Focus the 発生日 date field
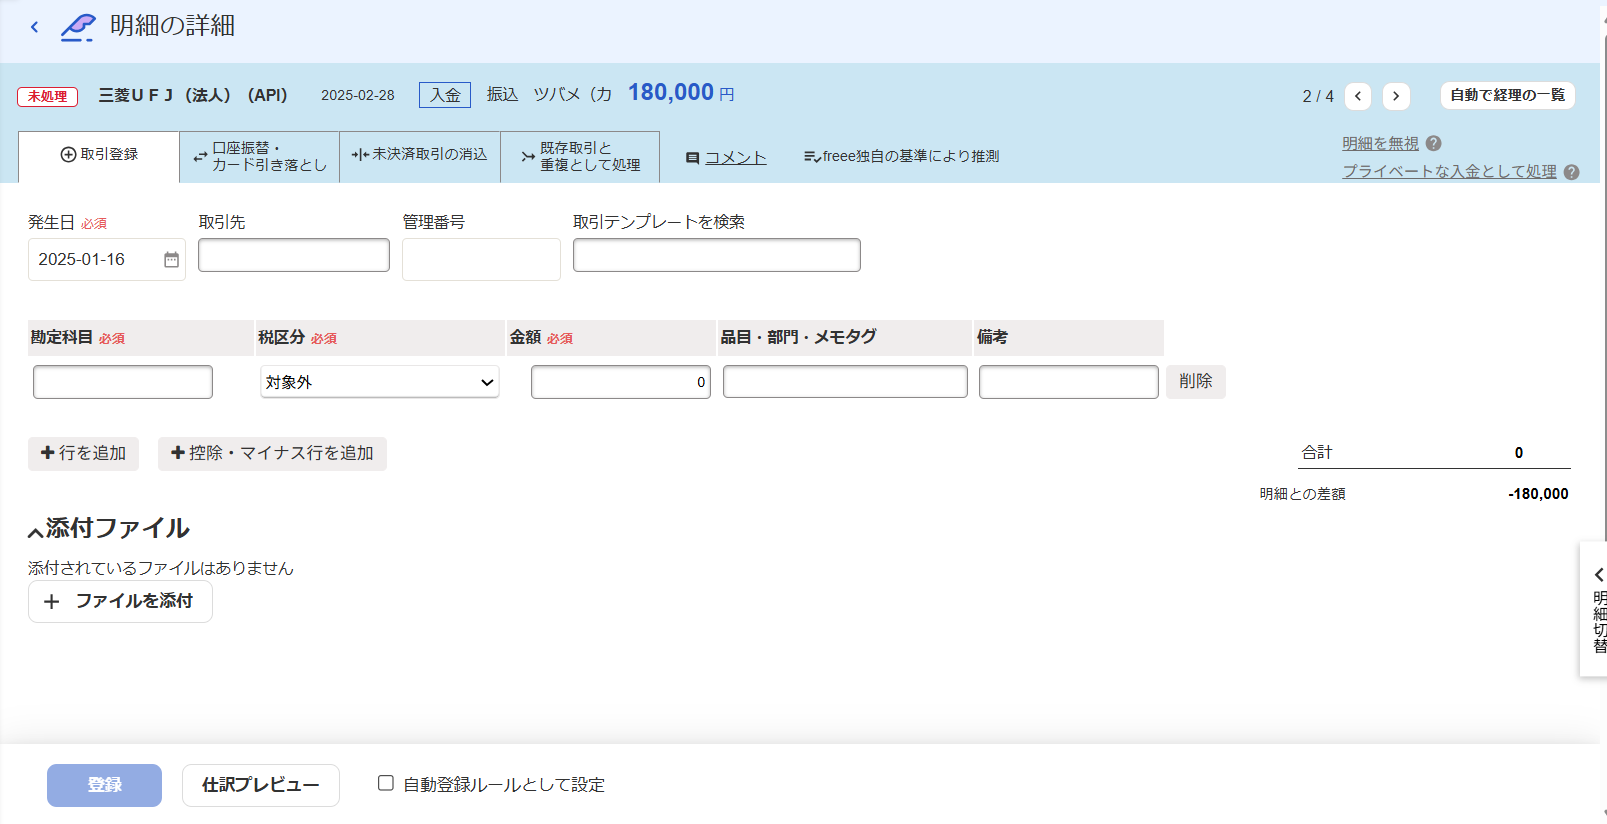 [106, 259]
